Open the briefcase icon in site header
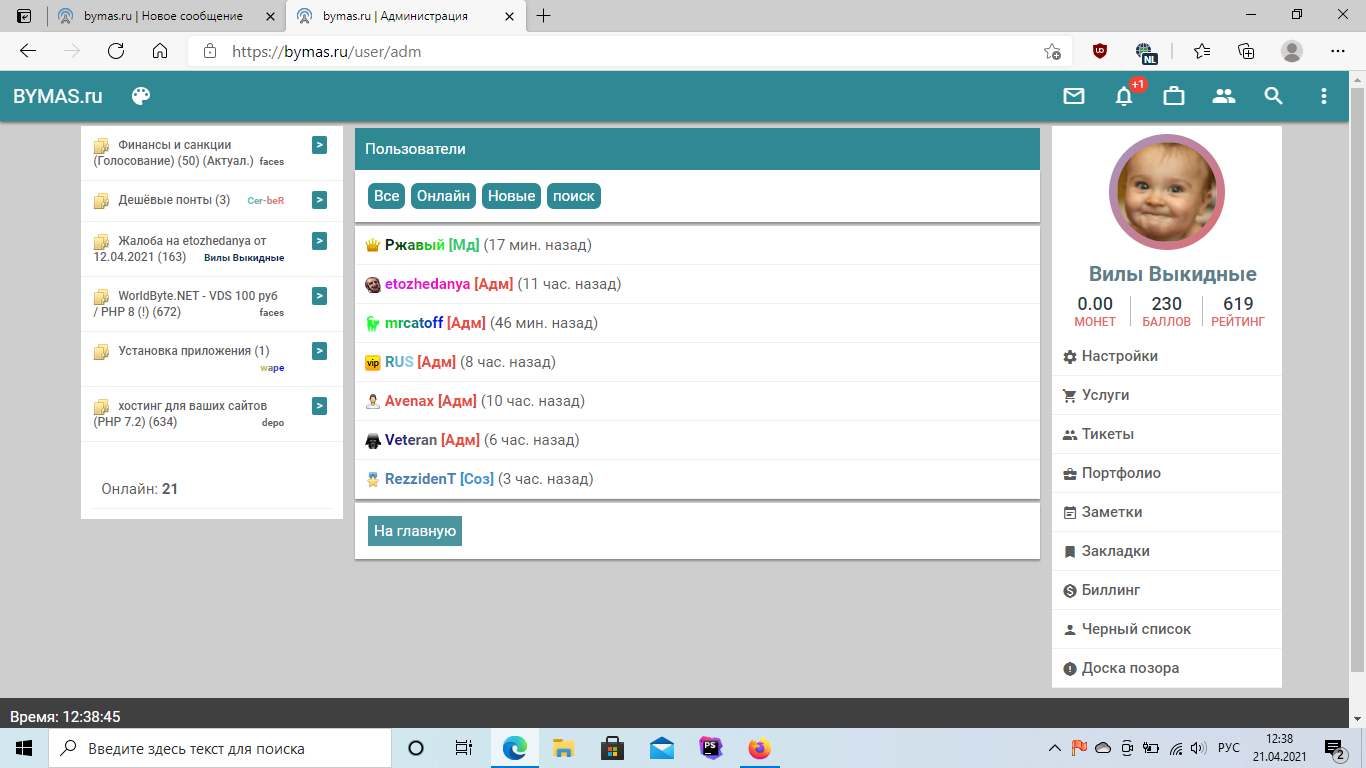This screenshot has width=1366, height=768. pyautogui.click(x=1173, y=96)
